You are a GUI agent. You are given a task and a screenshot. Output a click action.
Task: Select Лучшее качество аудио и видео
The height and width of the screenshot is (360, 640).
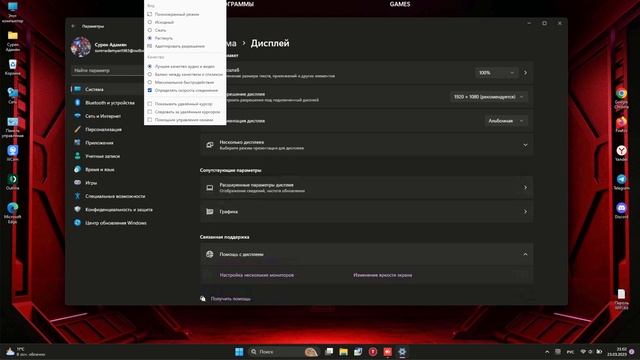(x=181, y=66)
